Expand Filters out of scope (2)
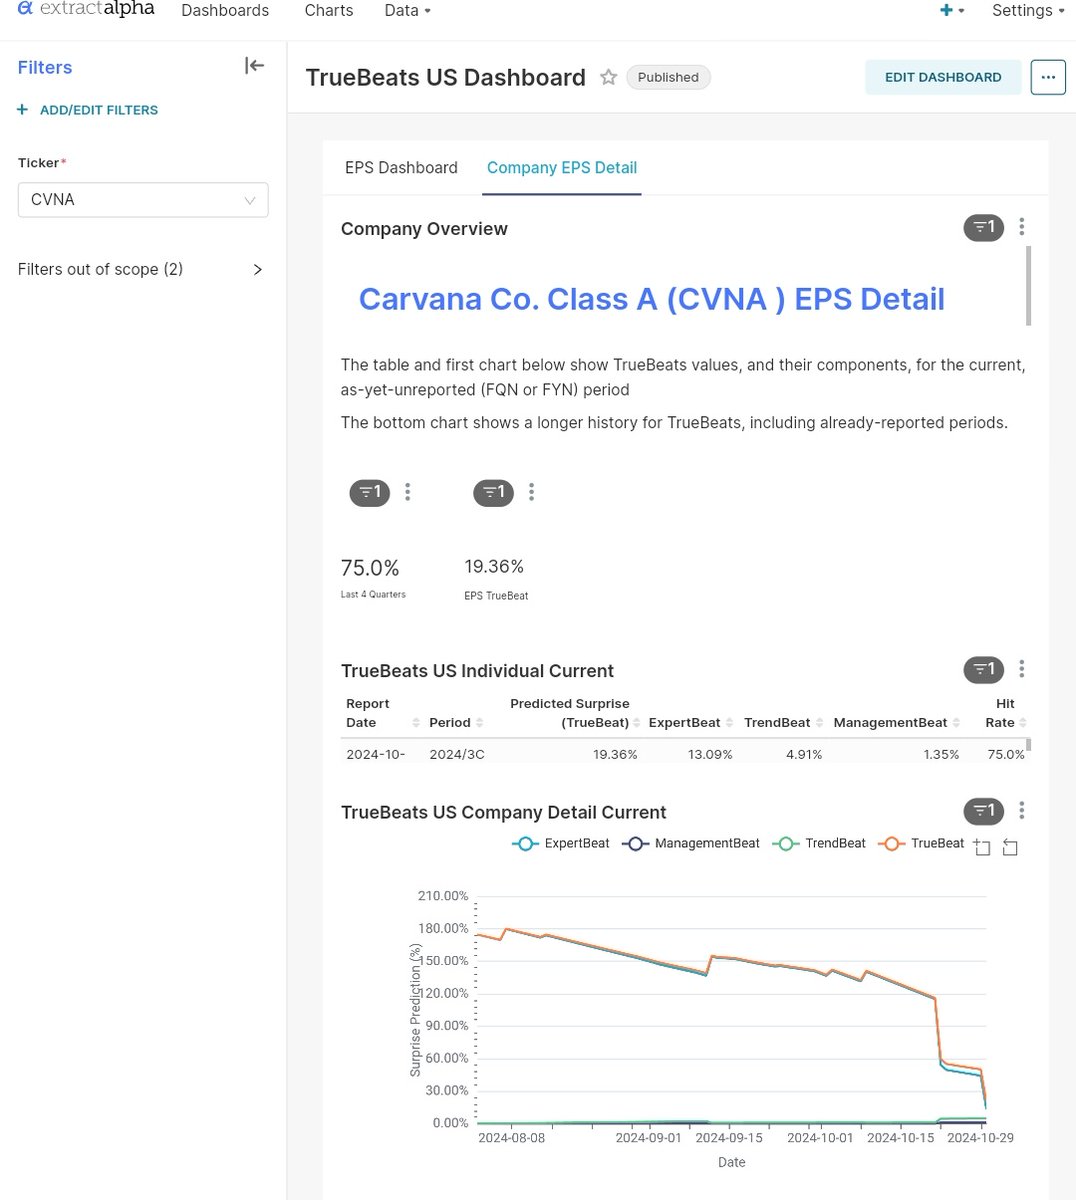 [141, 269]
